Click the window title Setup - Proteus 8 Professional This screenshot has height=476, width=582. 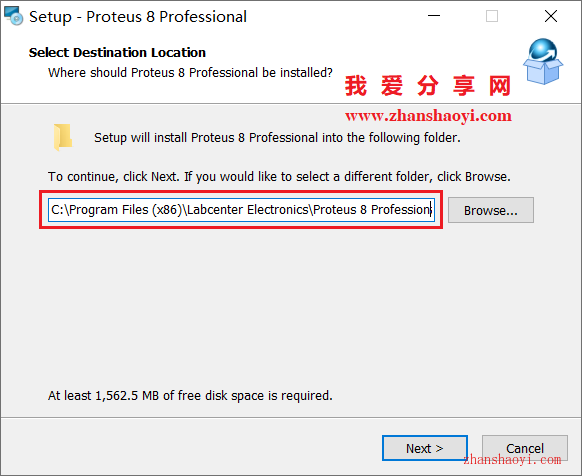coord(138,17)
